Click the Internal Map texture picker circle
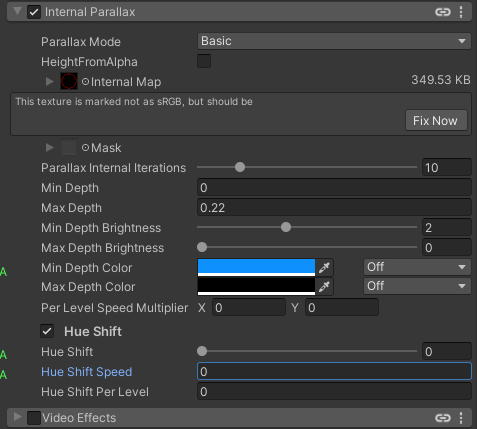Screen dimensions: 477x429 coord(86,81)
